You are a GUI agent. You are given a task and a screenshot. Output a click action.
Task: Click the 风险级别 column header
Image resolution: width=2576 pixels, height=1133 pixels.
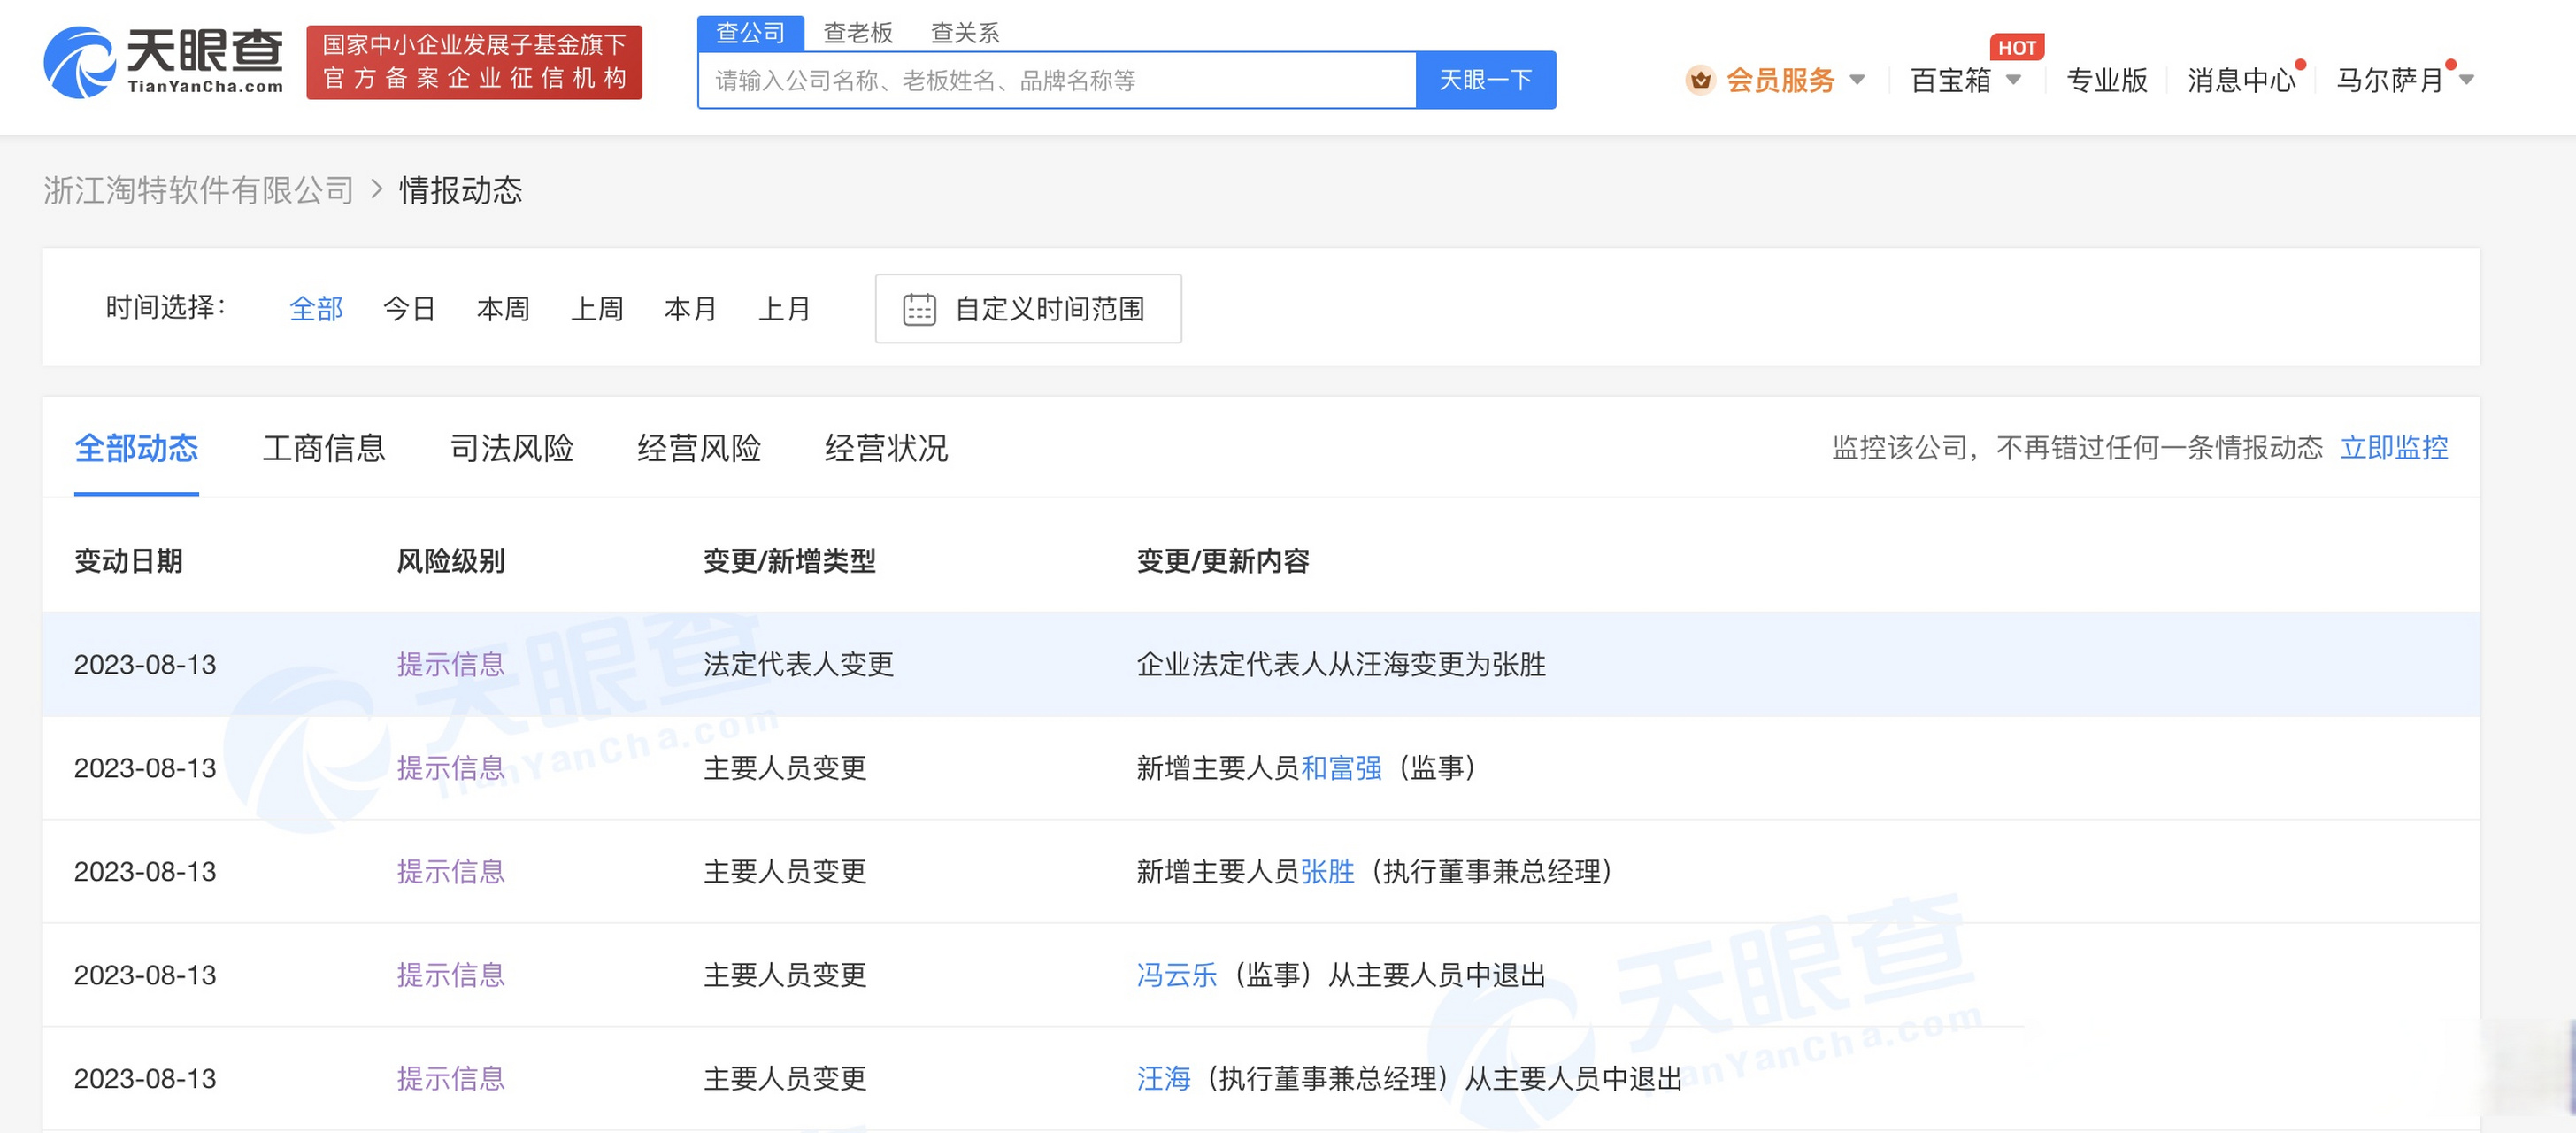point(450,561)
